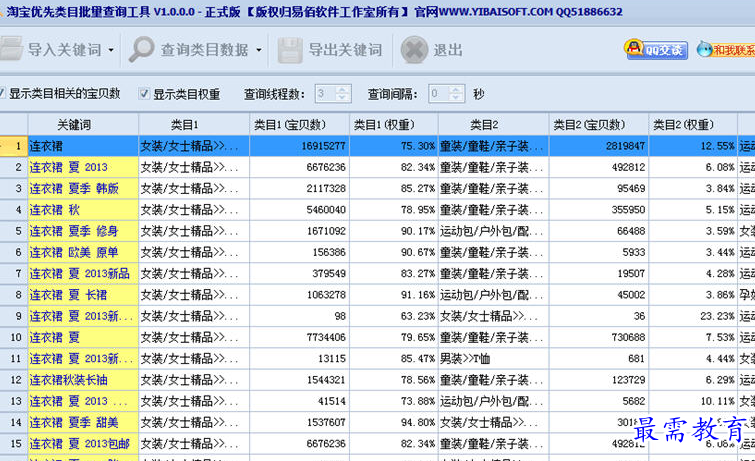The width and height of the screenshot is (755, 461).
Task: Toggle 显示类目权重 checkbox
Action: click(144, 93)
